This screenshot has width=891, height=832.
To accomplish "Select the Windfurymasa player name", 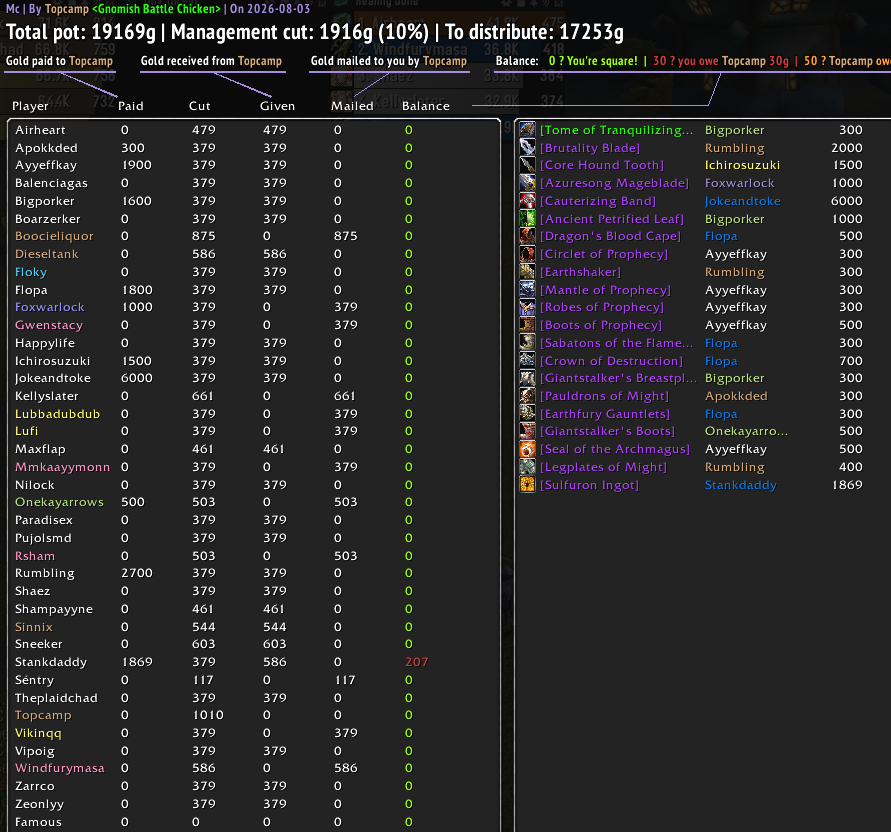I will tap(60, 768).
